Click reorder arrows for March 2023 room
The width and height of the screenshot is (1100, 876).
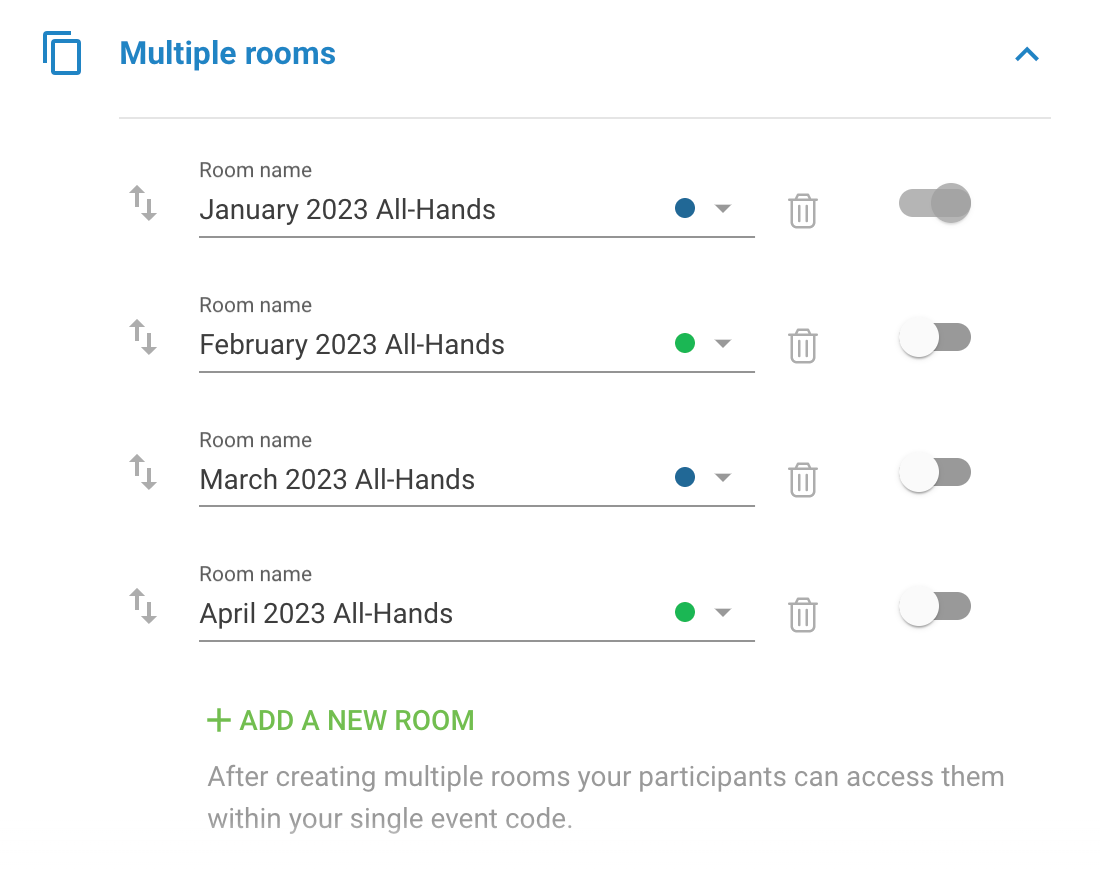click(x=143, y=472)
